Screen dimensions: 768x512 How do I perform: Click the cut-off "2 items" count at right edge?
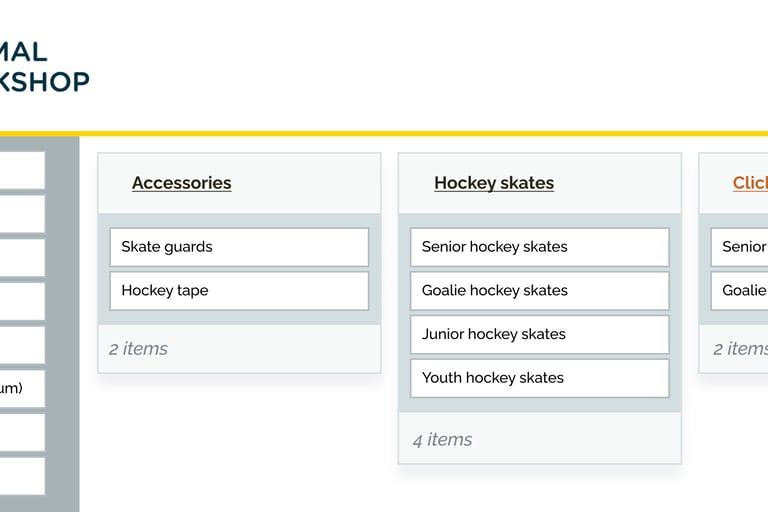click(740, 349)
